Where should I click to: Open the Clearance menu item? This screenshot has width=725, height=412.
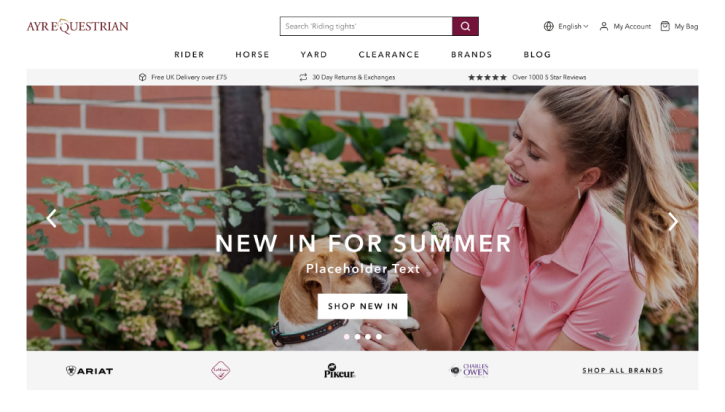click(389, 55)
